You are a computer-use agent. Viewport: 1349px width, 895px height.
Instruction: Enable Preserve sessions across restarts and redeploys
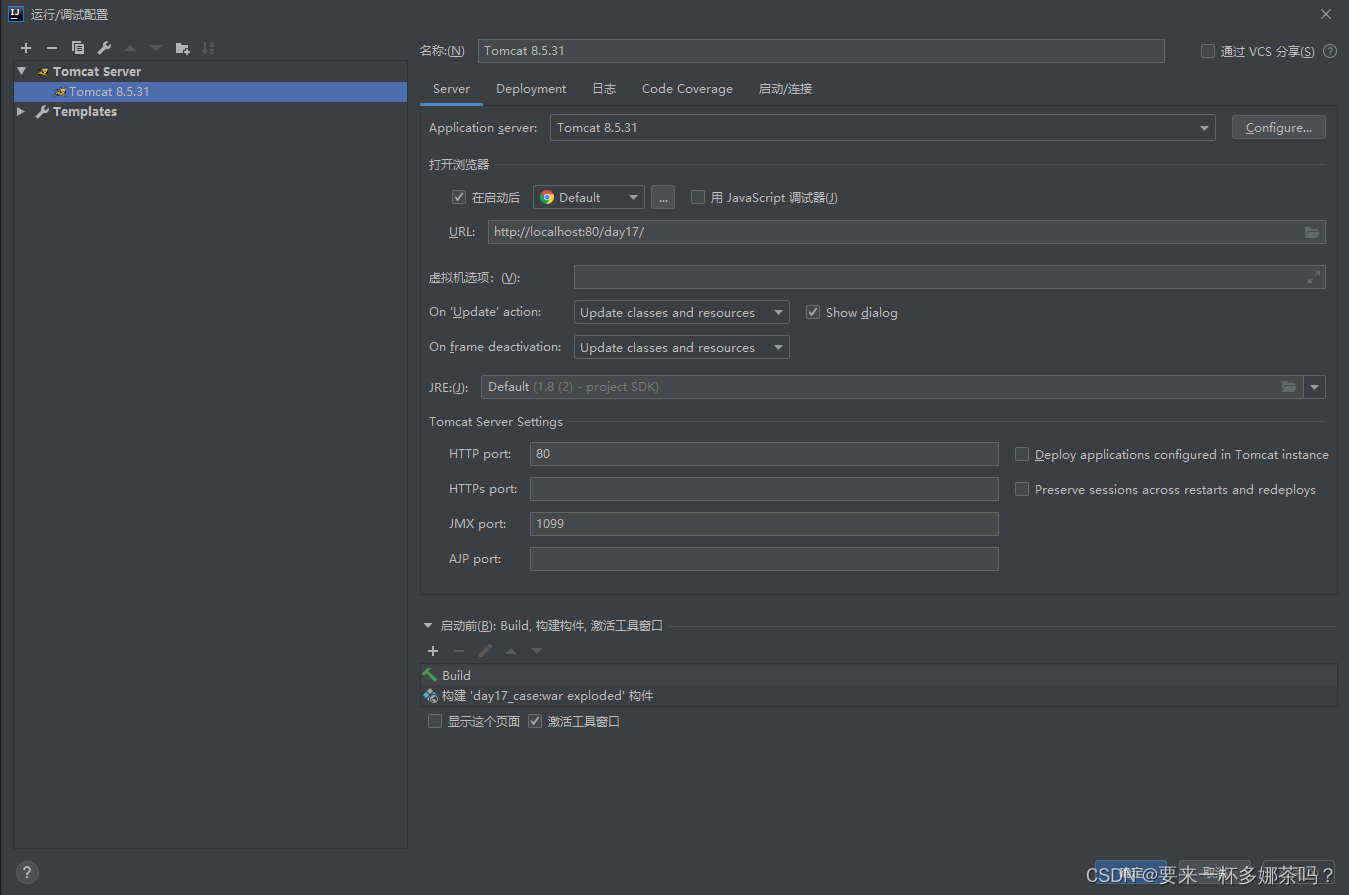1022,489
